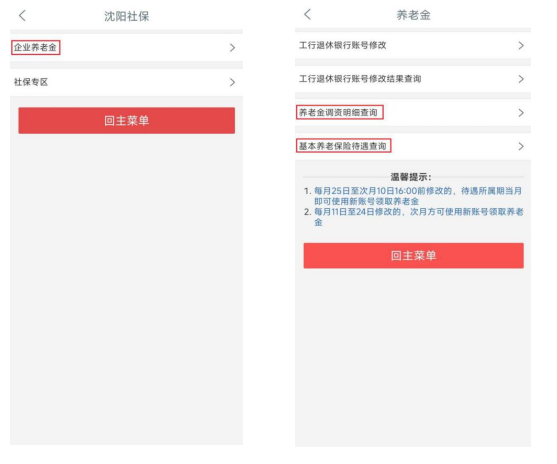Image resolution: width=557 pixels, height=464 pixels.
Task: Click chevron beside 基本养老保险待遇查询
Action: pyautogui.click(x=521, y=146)
